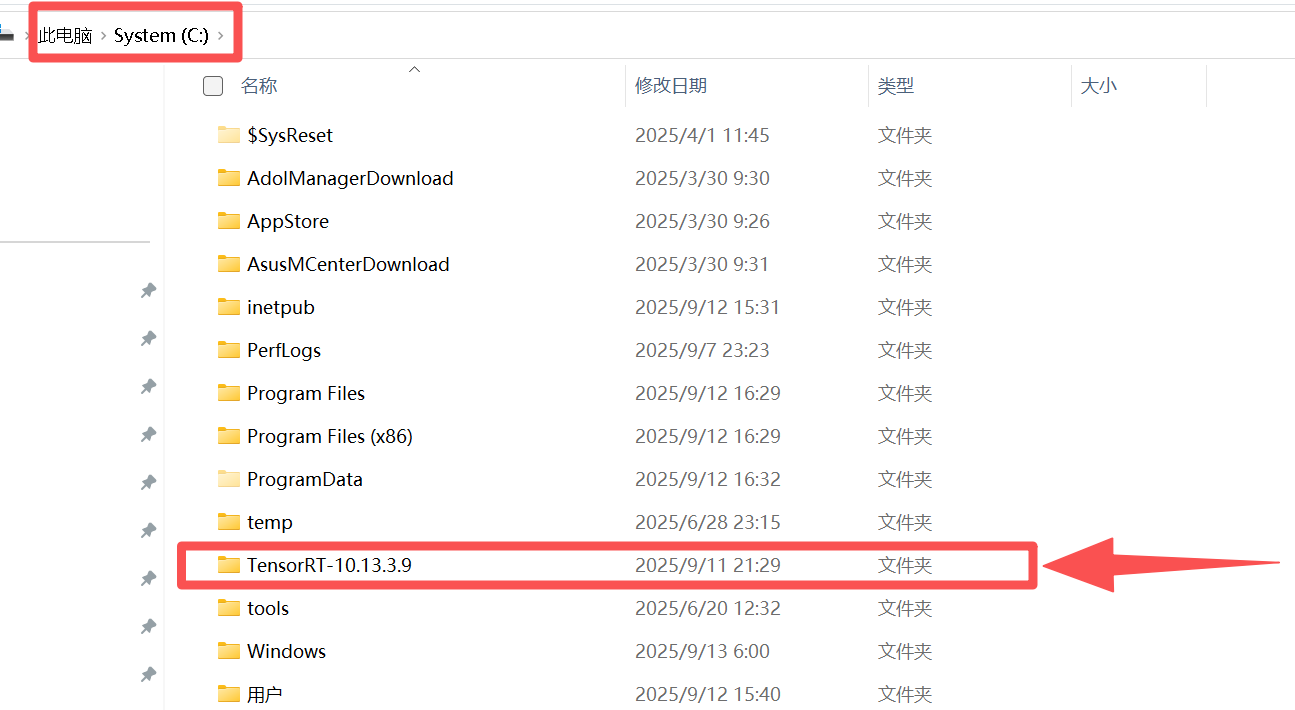
Task: Select the tools folder name text
Action: click(268, 608)
